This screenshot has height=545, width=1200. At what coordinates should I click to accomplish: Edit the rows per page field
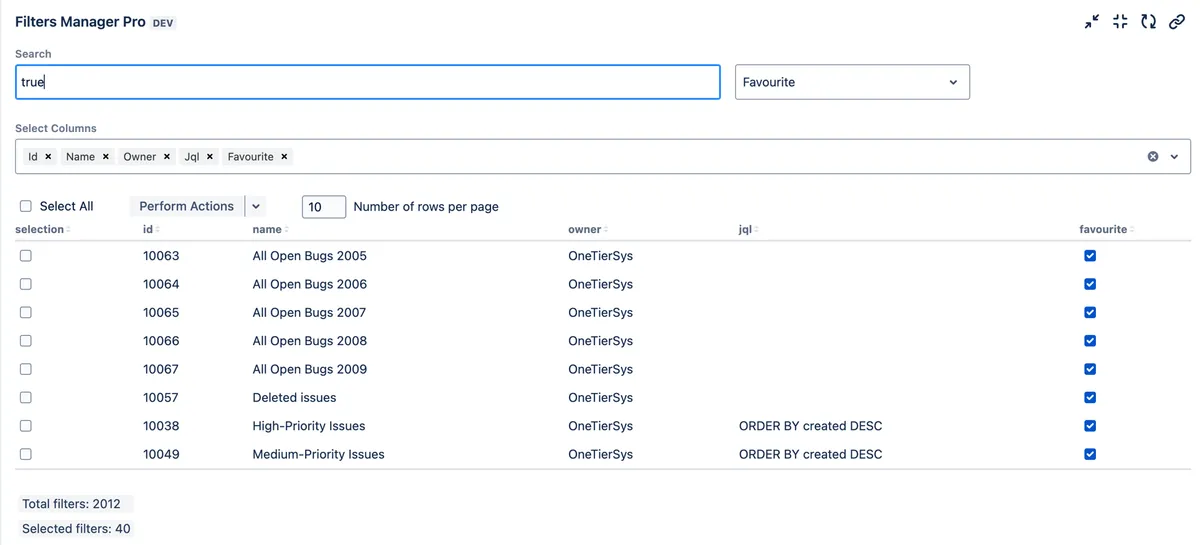pyautogui.click(x=324, y=207)
